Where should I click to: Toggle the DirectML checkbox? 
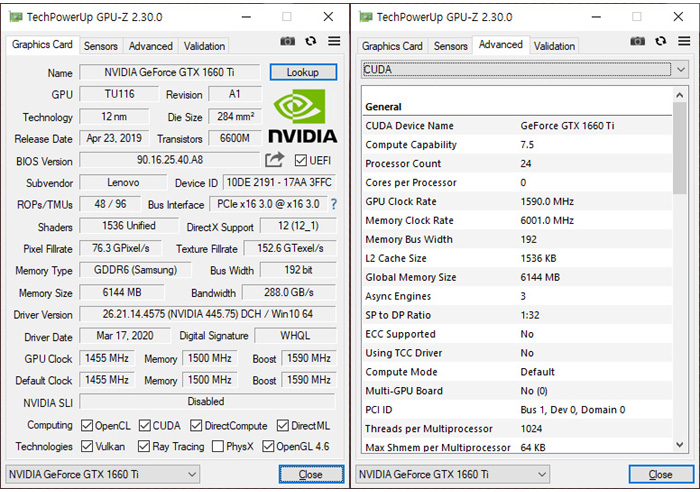pos(283,425)
